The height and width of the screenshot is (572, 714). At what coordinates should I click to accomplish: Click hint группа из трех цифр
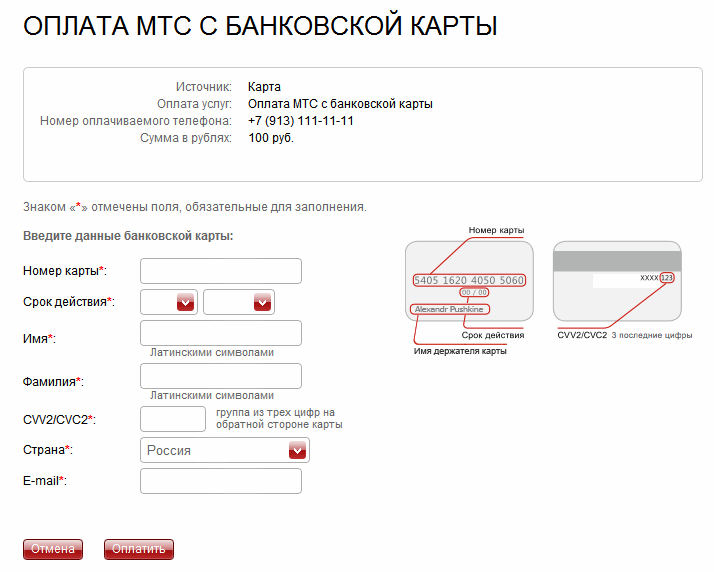pos(279,419)
